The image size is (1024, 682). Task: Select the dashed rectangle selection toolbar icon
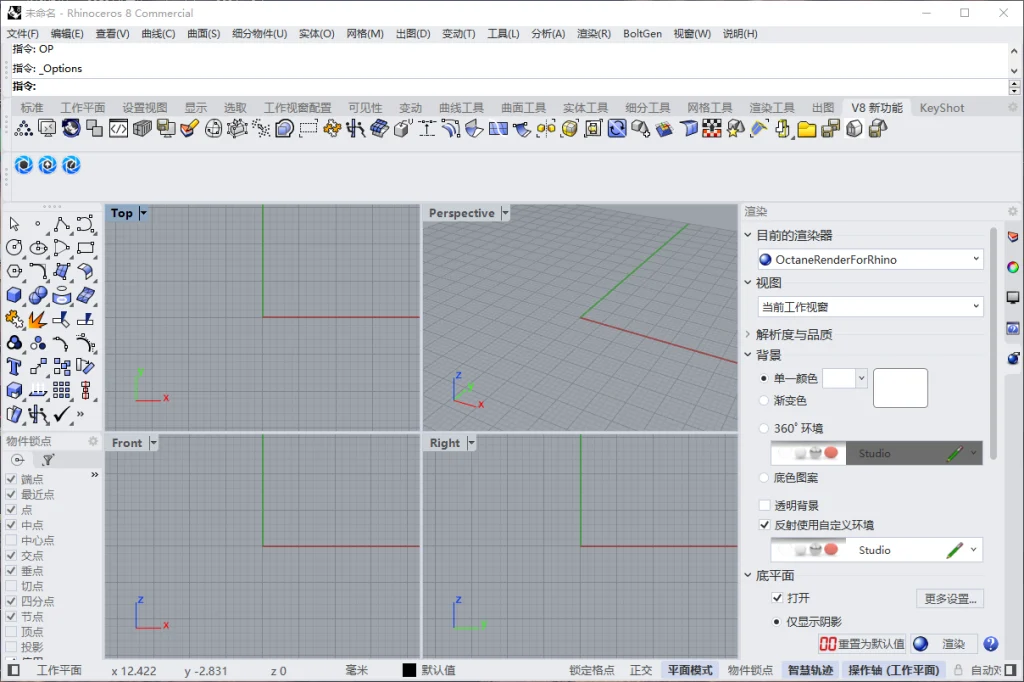coord(308,129)
